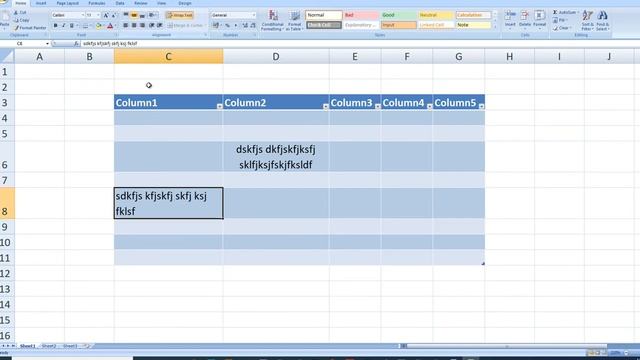Switch to the Page Layout ribbon tab
Image resolution: width=640 pixels, height=360 pixels.
(68, 3)
